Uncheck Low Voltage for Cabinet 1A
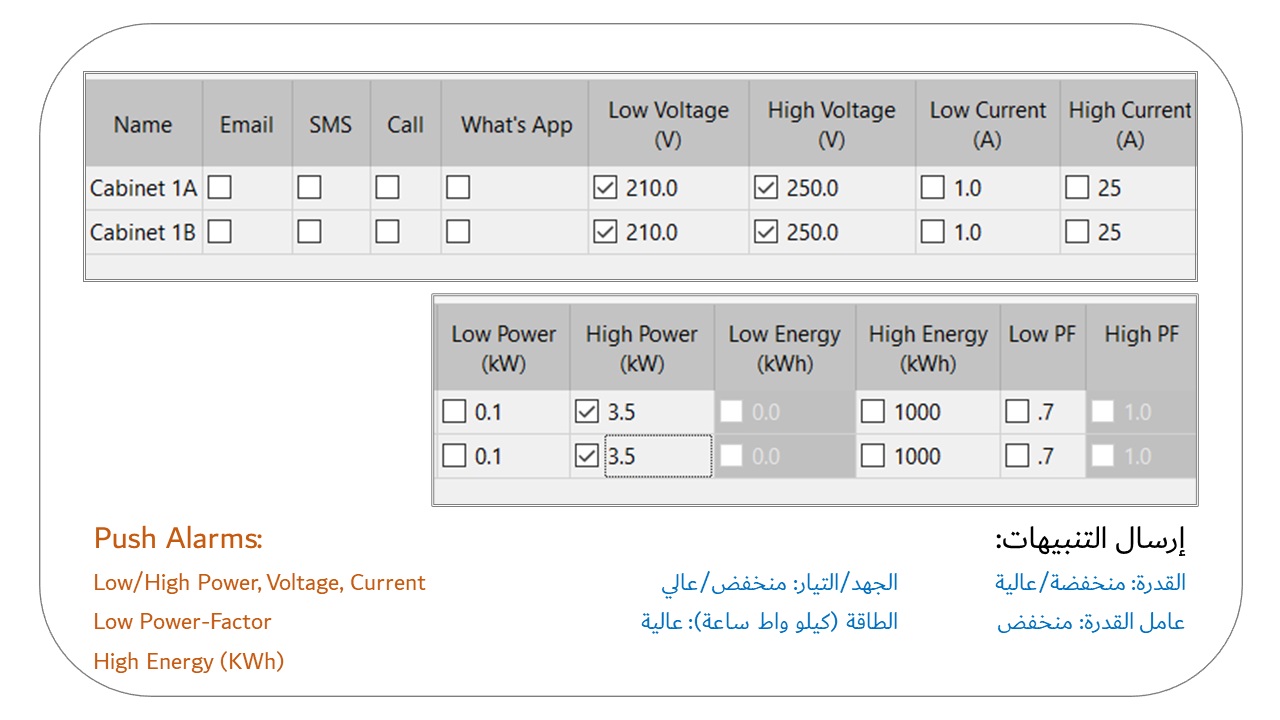This screenshot has width=1280, height=720. (605, 188)
